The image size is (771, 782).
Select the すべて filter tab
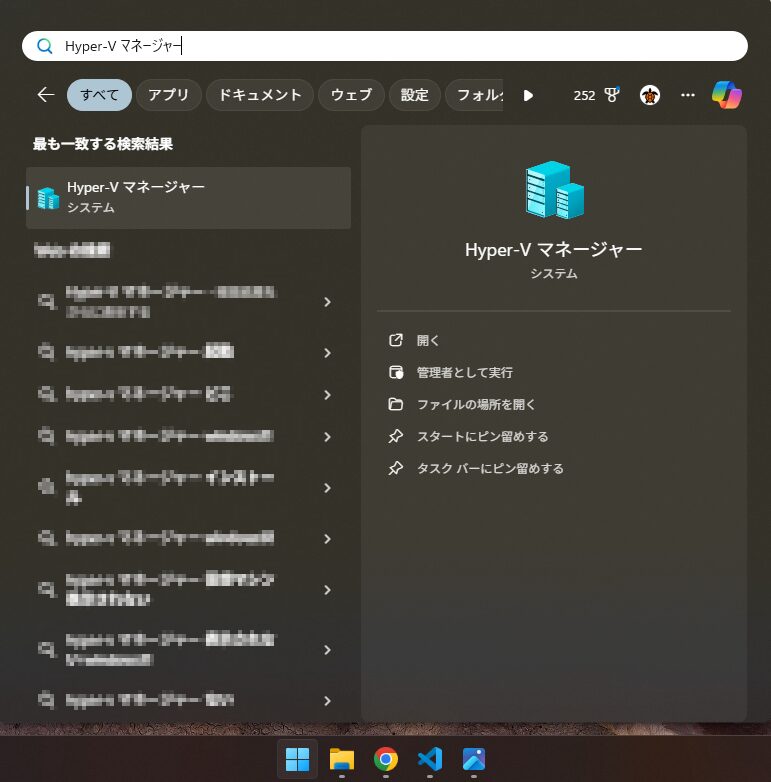[x=99, y=95]
